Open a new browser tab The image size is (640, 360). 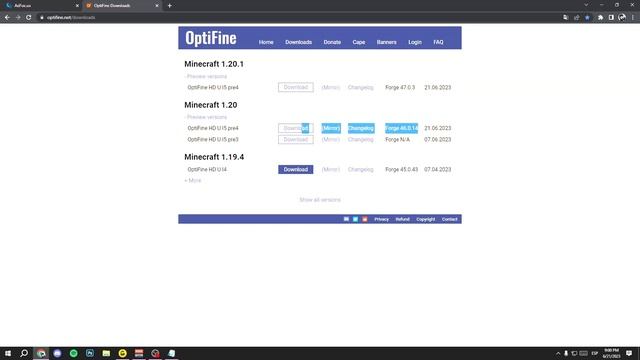(169, 6)
